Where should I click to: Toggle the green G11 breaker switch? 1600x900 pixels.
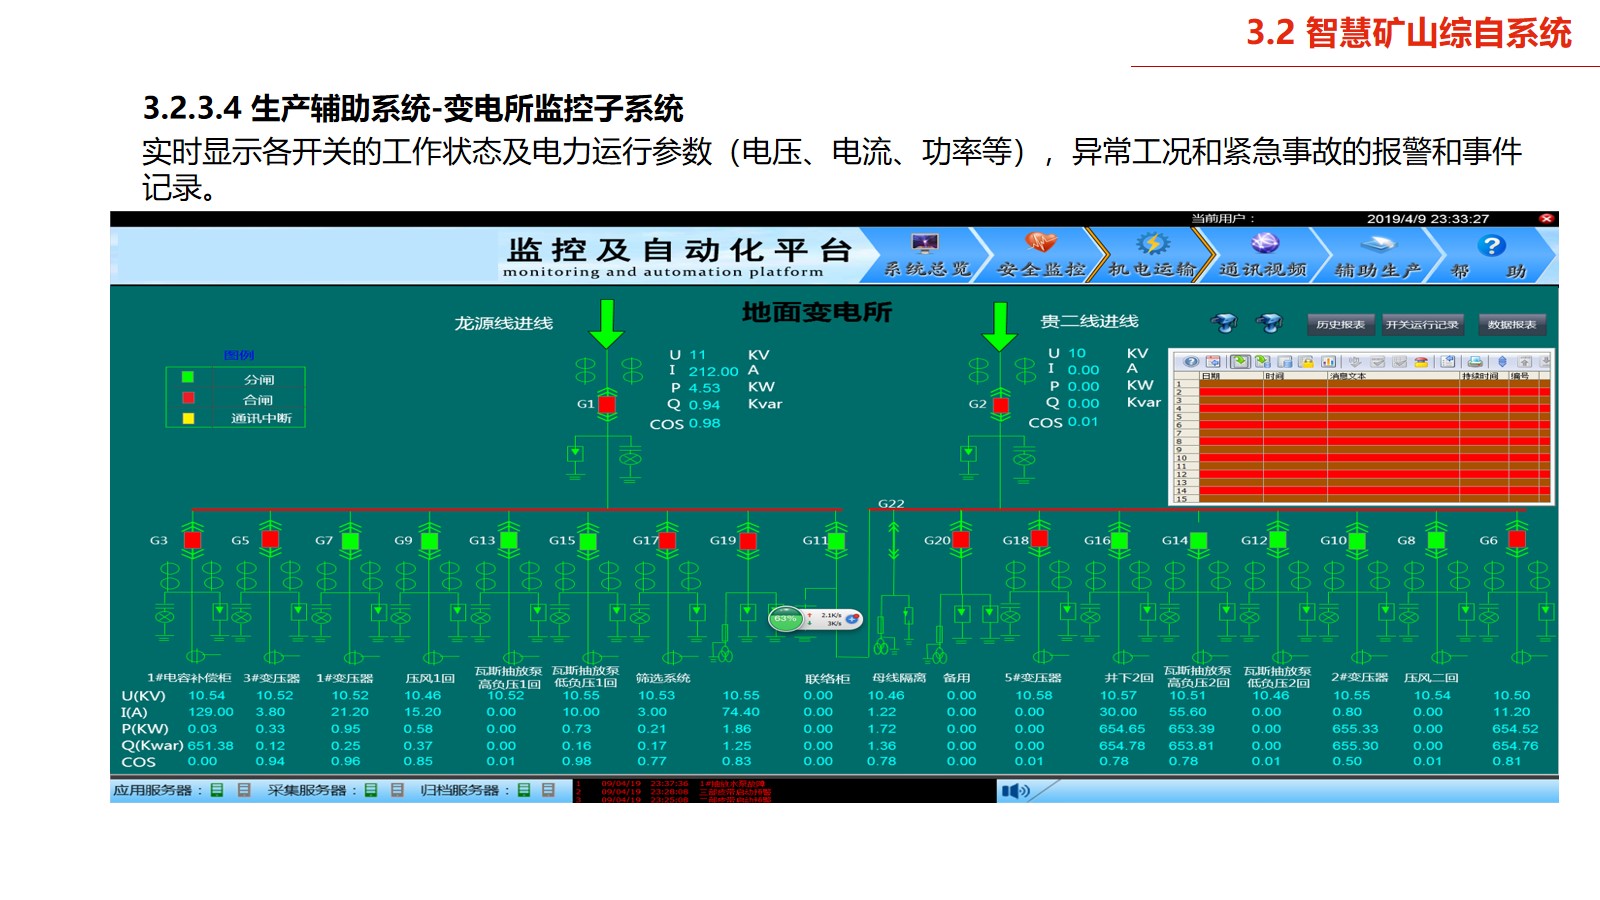[x=836, y=541]
